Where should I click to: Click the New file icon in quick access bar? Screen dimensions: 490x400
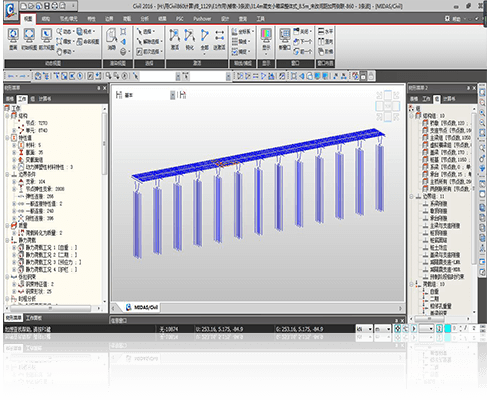[x=23, y=6]
